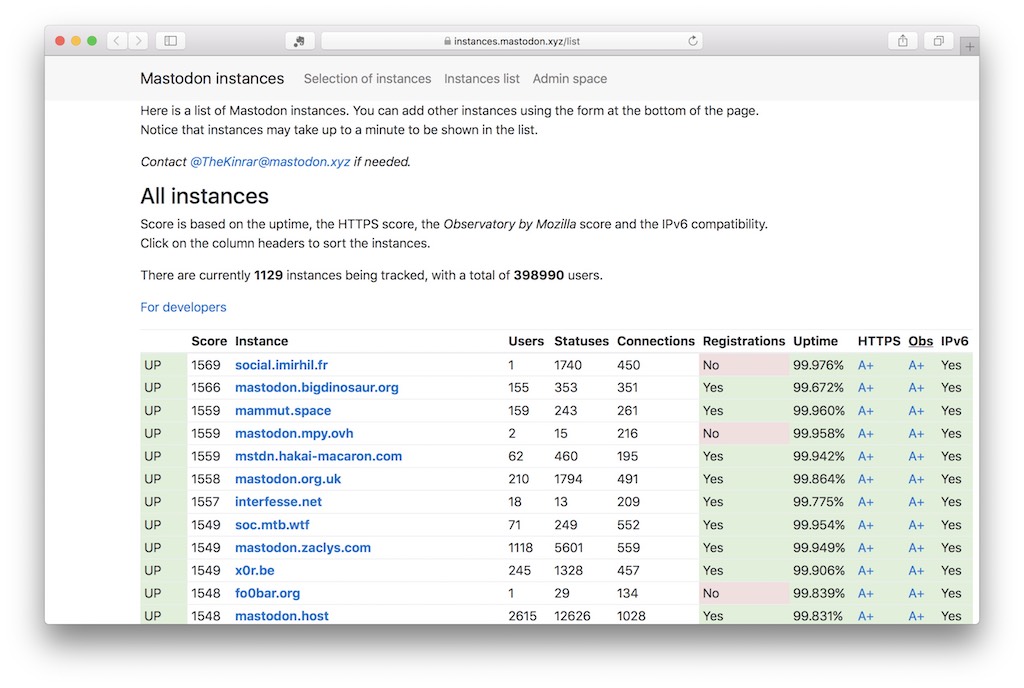This screenshot has width=1024, height=688.
Task: Toggle the Safari sidebar button
Action: [170, 41]
